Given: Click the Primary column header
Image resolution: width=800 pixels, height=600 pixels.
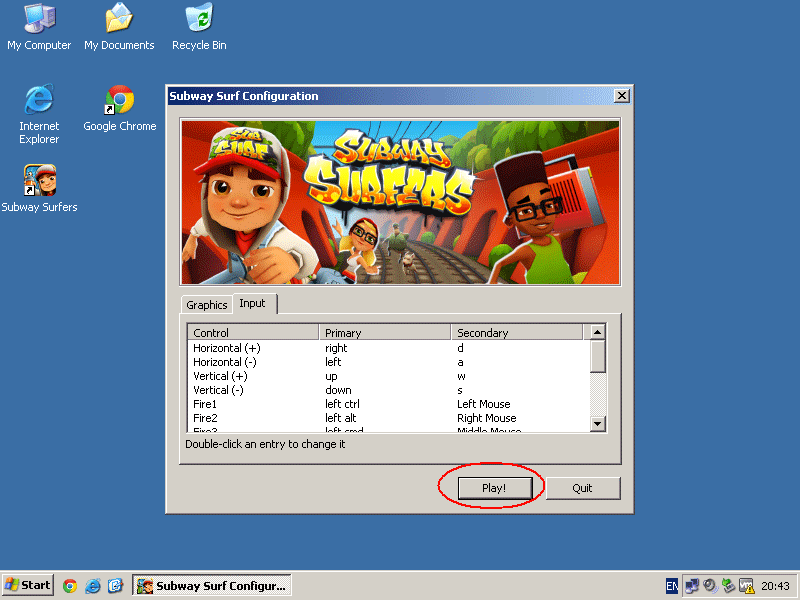Looking at the screenshot, I should coord(385,333).
